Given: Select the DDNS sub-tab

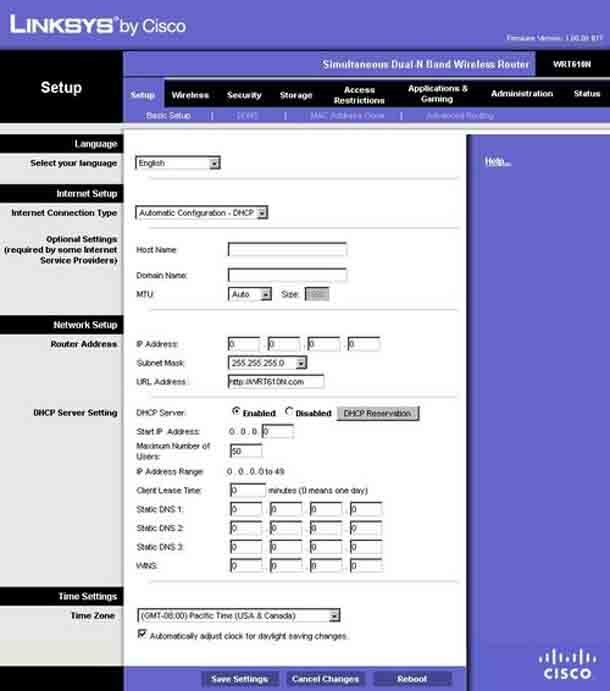Looking at the screenshot, I should tap(247, 115).
